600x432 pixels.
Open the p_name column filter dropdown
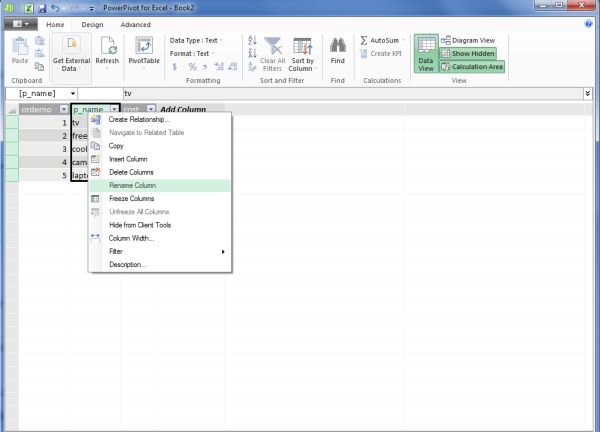tap(114, 109)
